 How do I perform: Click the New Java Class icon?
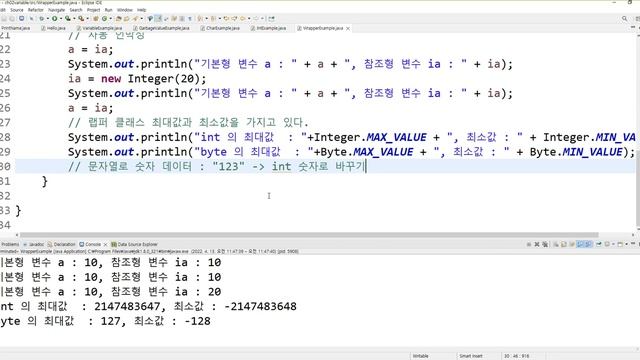click(x=104, y=18)
